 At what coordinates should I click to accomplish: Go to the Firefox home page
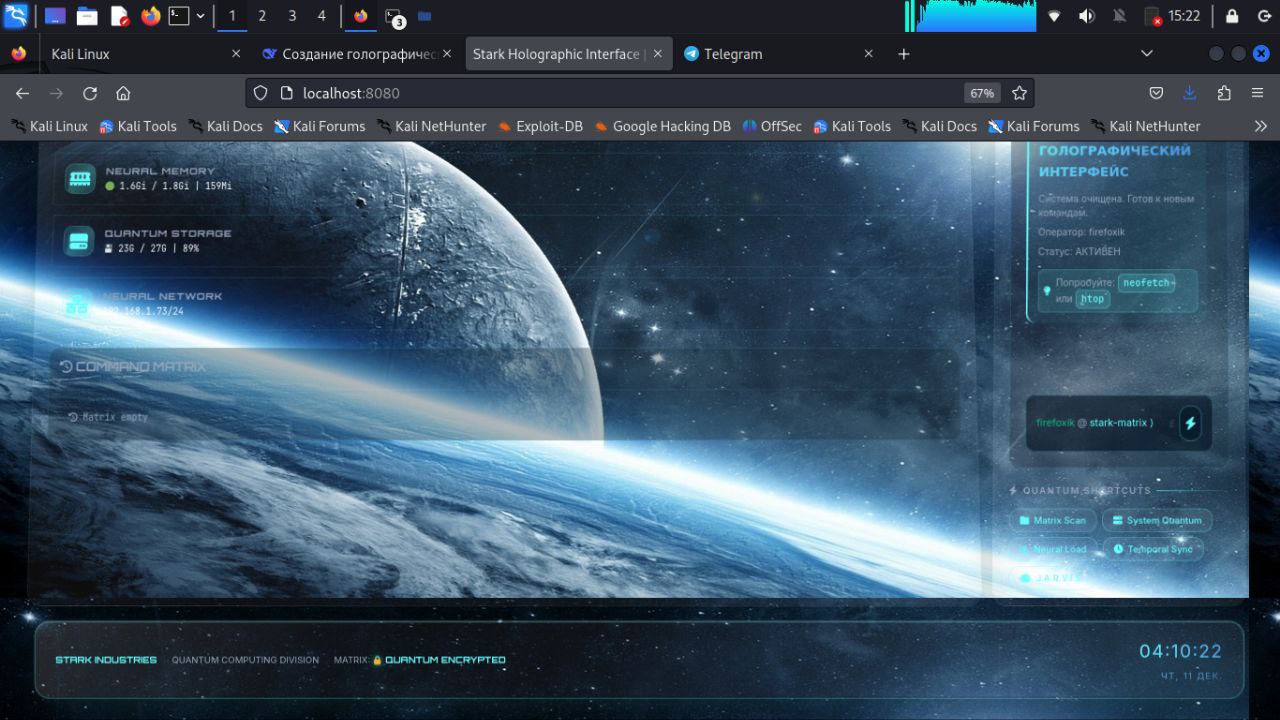pyautogui.click(x=123, y=93)
